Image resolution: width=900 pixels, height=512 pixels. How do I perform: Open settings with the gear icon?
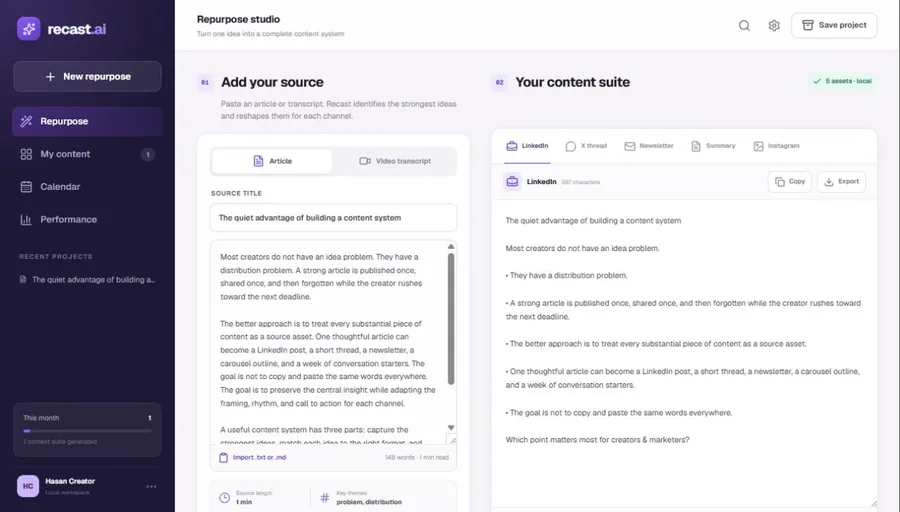(774, 25)
